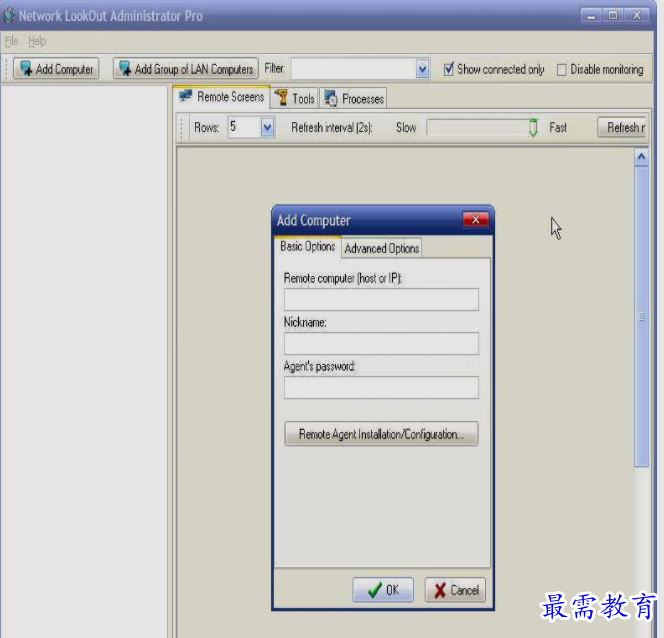Click the Network LookOut app title icon
This screenshot has width=664, height=638.
point(8,15)
